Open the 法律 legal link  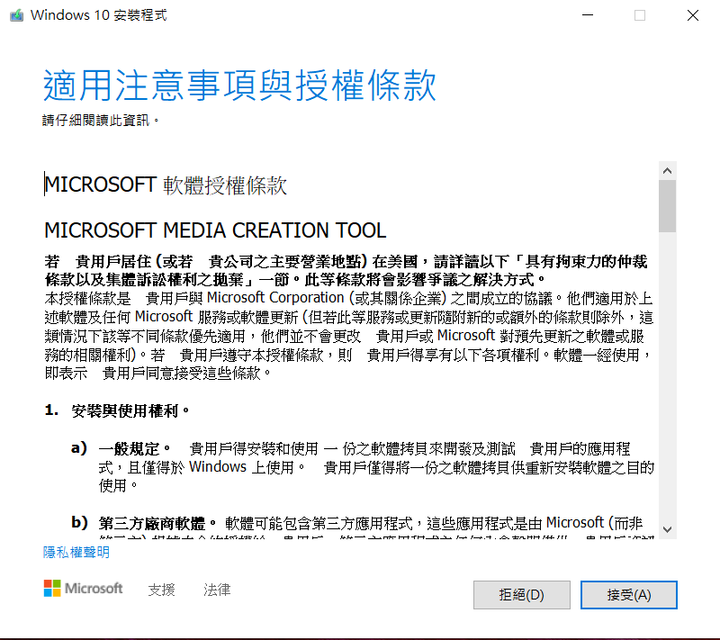click(217, 589)
